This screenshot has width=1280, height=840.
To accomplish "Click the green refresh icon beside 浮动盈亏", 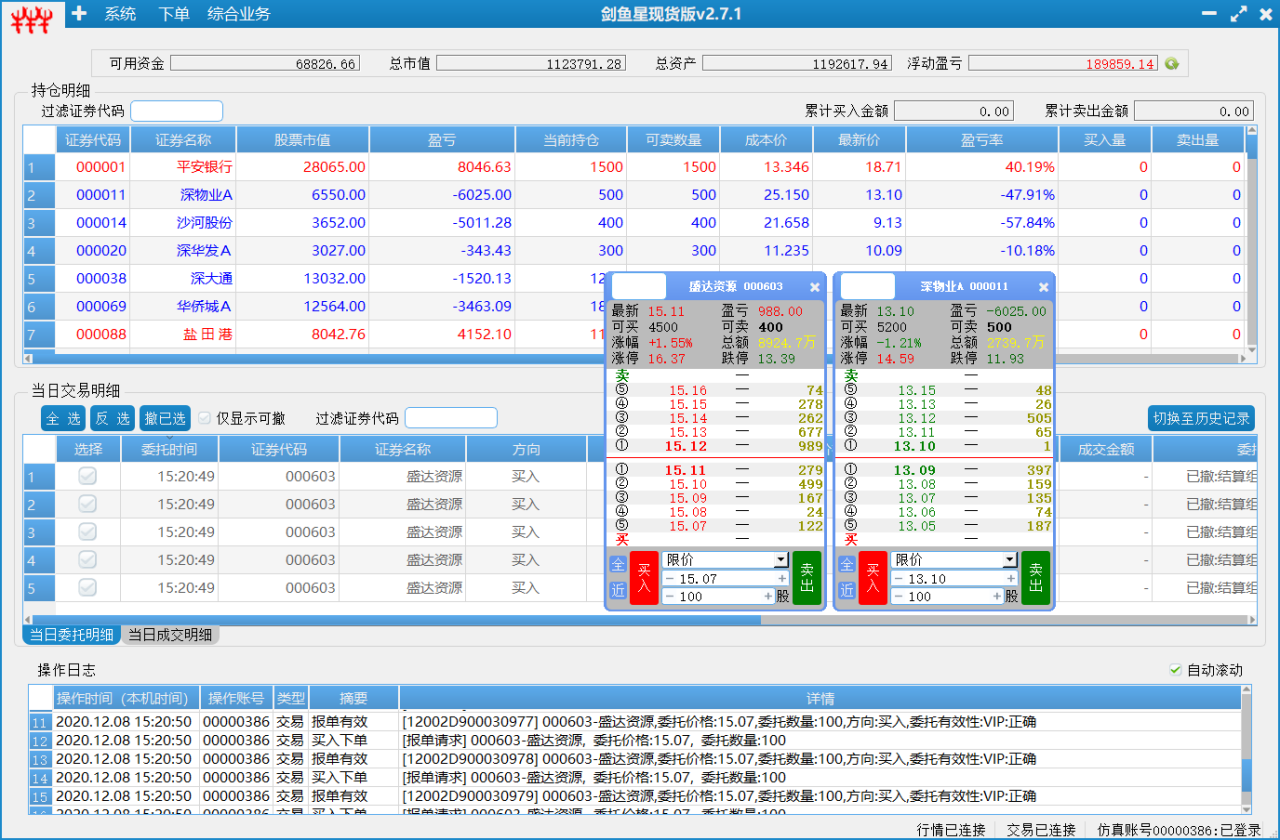I will [1172, 64].
